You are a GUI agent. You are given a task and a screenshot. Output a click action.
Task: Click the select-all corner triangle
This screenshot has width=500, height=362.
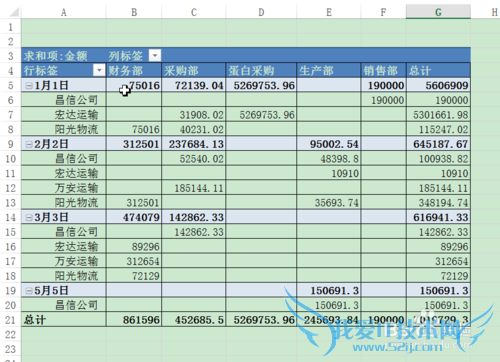click(x=14, y=12)
